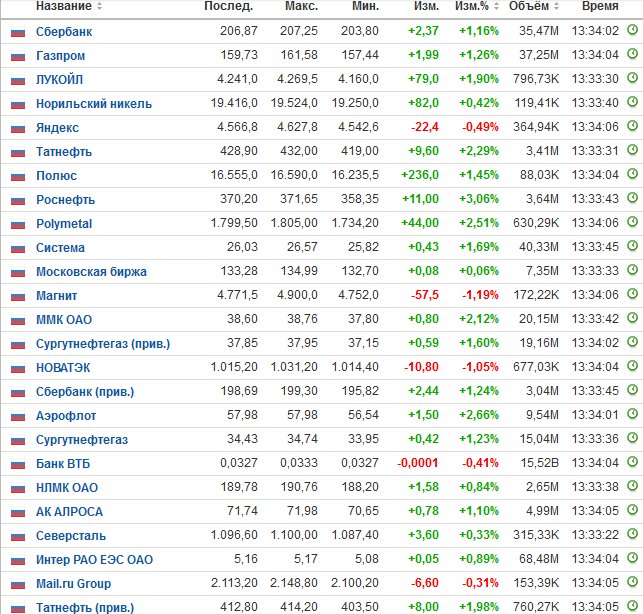The width and height of the screenshot is (643, 614).
Task: Open the Polymetal stock link
Action: click(x=64, y=224)
